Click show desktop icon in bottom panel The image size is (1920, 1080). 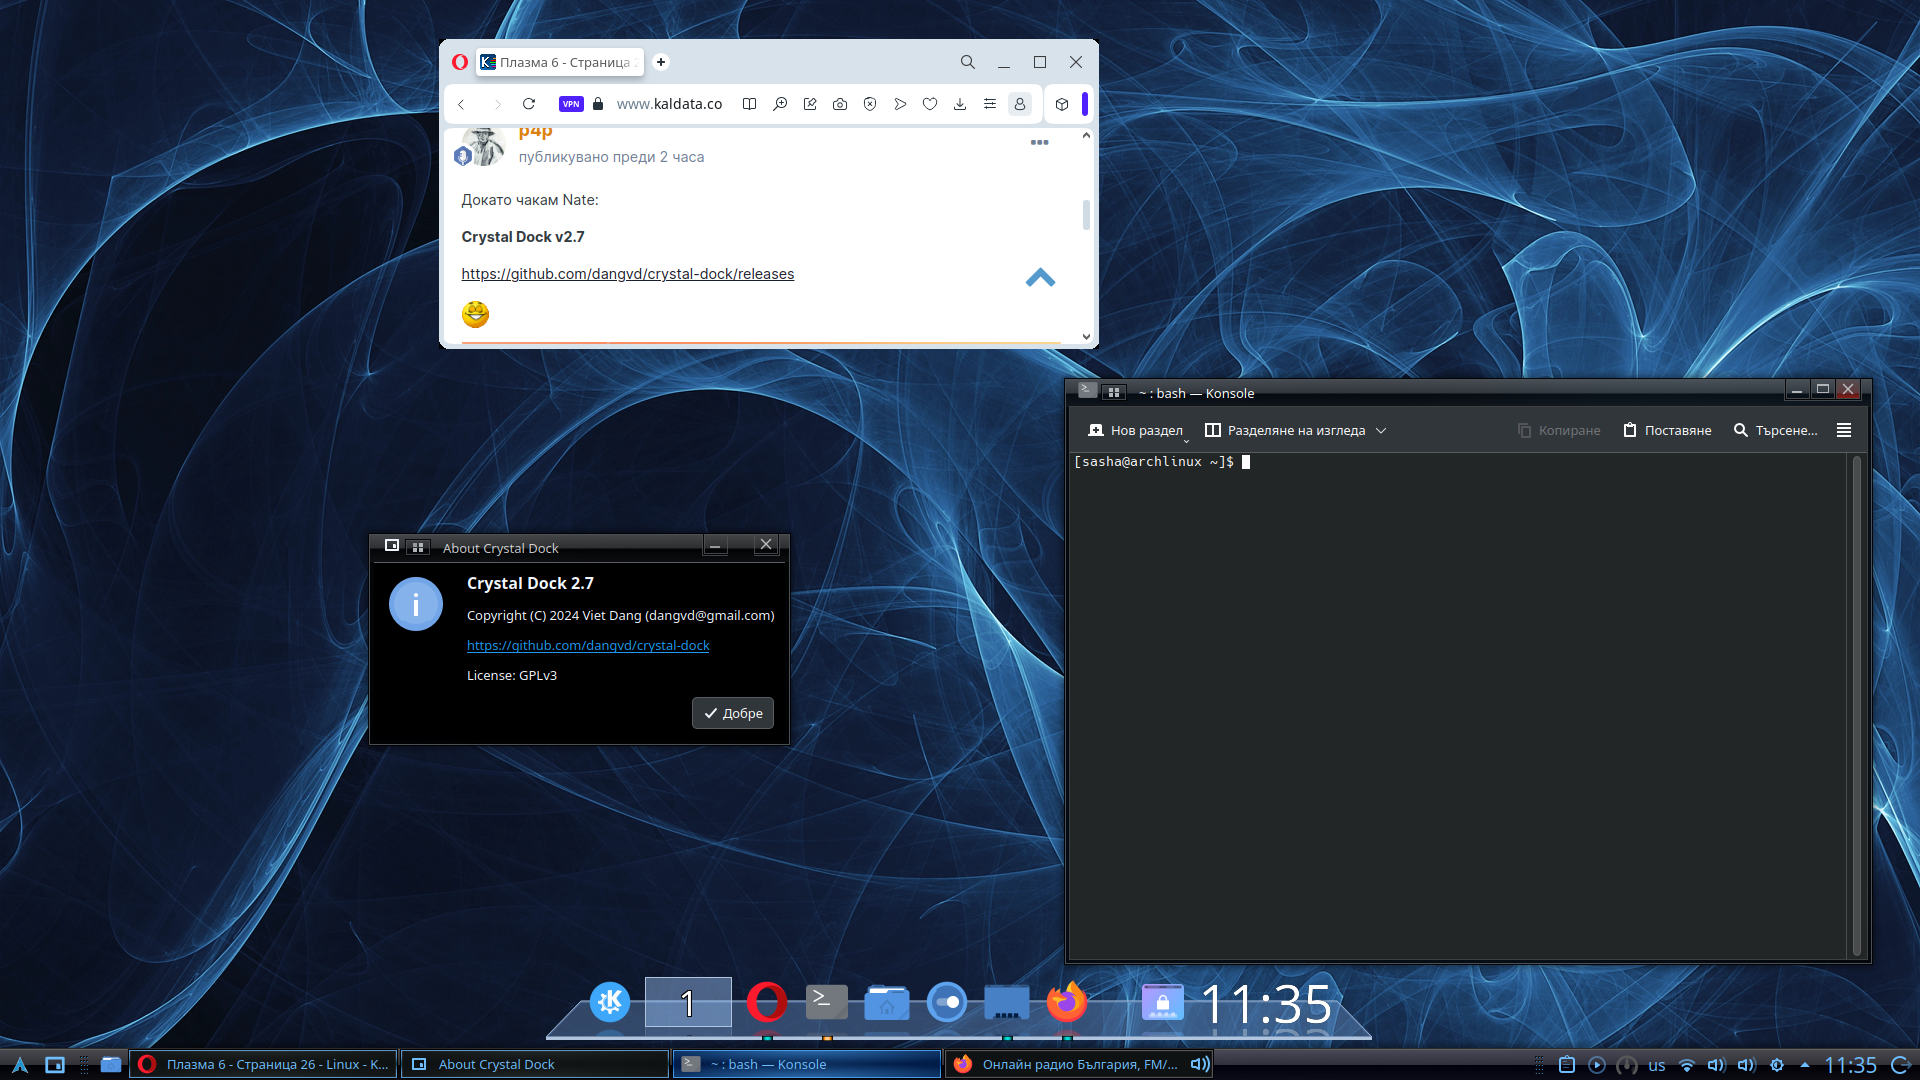pyautogui.click(x=55, y=1065)
